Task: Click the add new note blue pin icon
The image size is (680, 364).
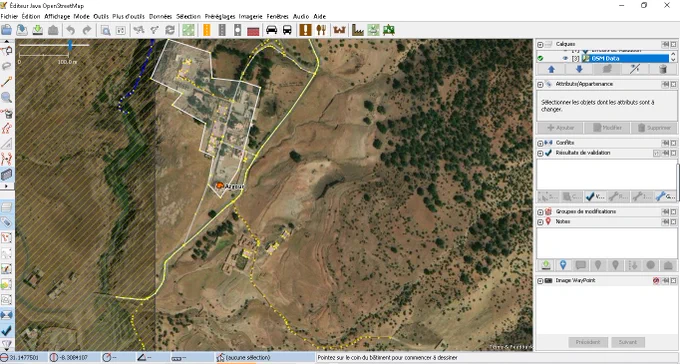Action: click(x=563, y=265)
